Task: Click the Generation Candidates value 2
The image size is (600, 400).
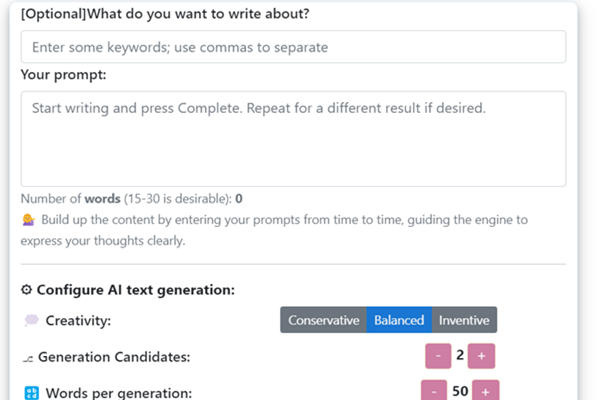Action: tap(460, 356)
